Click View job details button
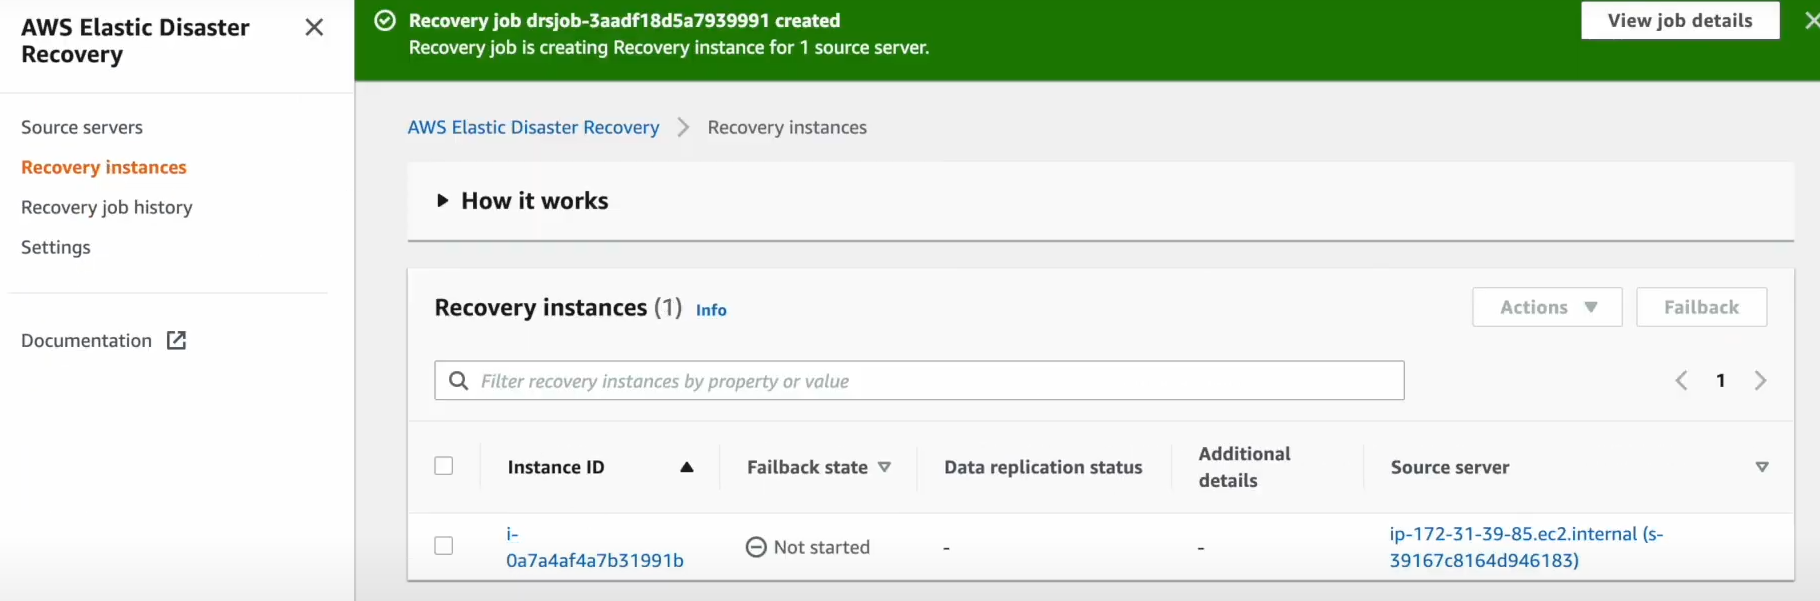The image size is (1820, 601). point(1680,20)
